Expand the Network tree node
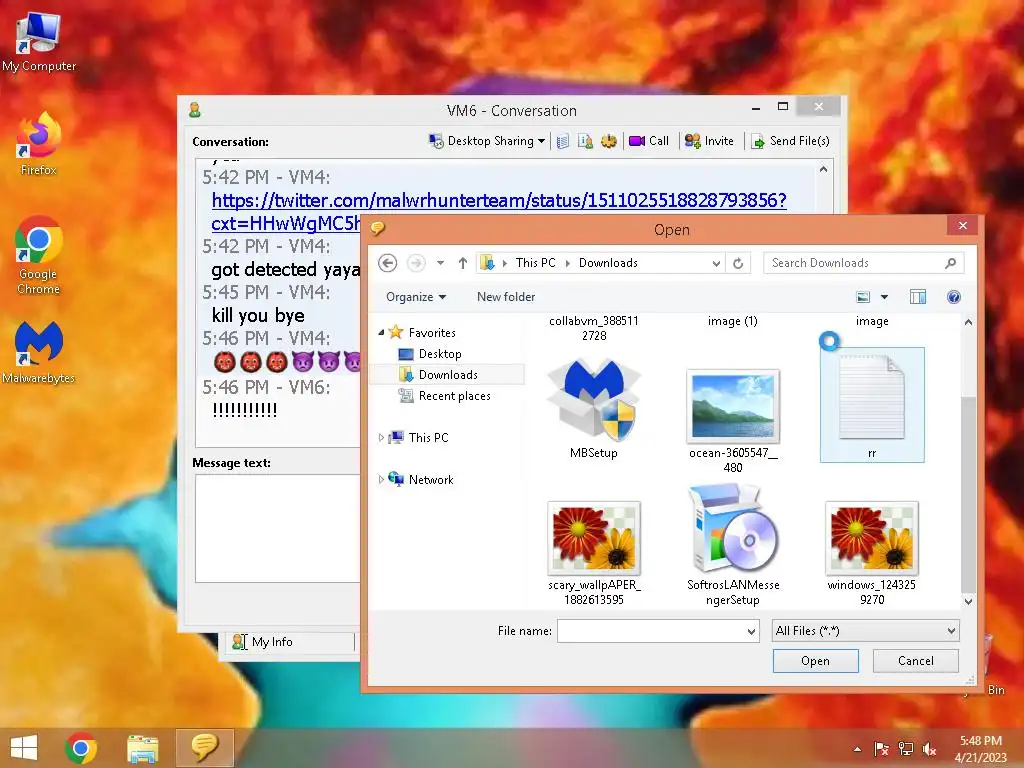The image size is (1024, 768). coord(381,479)
